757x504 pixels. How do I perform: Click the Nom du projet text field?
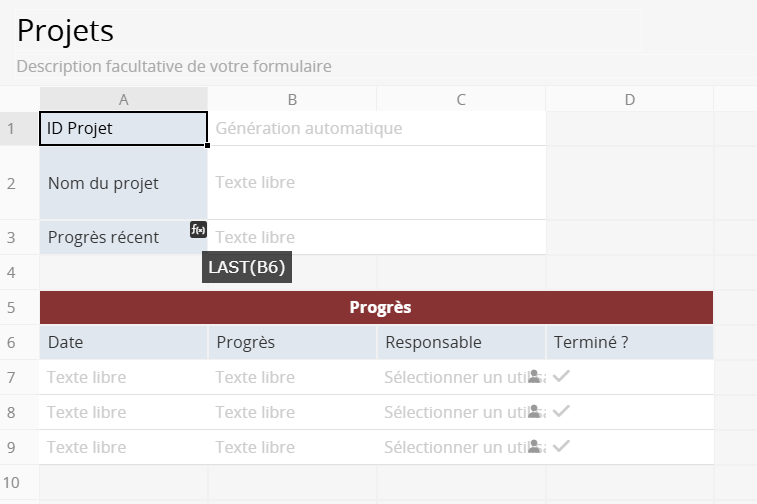point(376,183)
